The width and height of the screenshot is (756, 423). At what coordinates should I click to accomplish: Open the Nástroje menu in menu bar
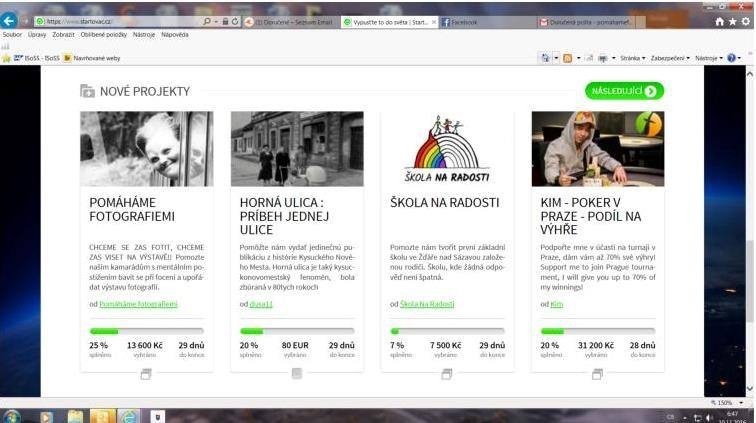144,35
